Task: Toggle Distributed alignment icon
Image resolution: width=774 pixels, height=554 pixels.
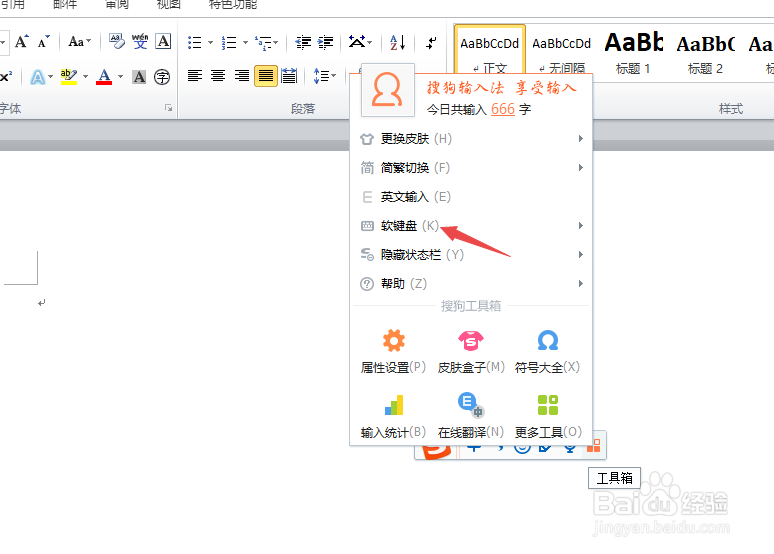Action: [289, 76]
